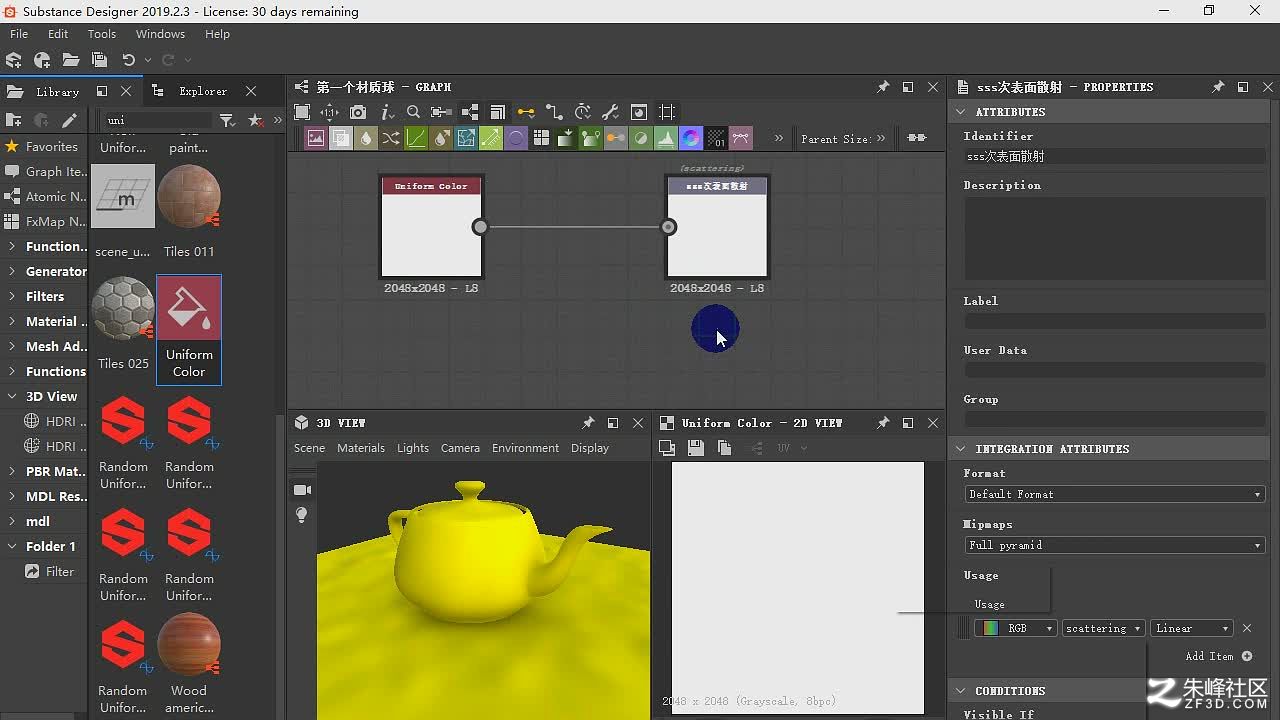Click the graph screenshot camera icon
The image size is (1280, 720).
coord(358,112)
